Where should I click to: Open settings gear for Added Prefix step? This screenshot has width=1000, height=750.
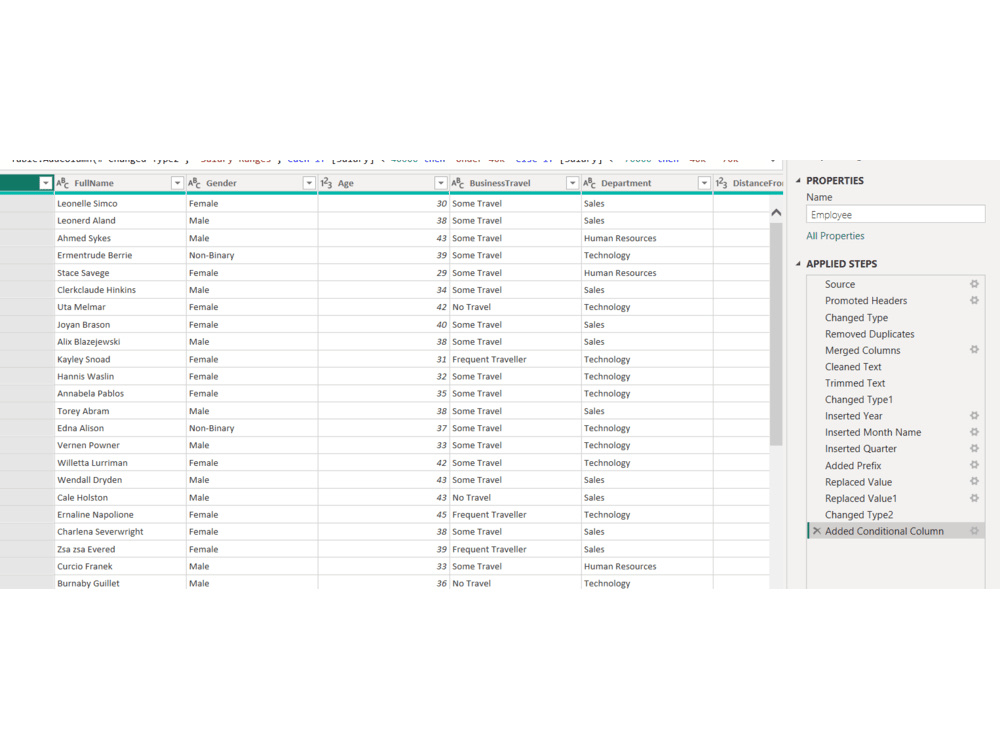click(974, 465)
